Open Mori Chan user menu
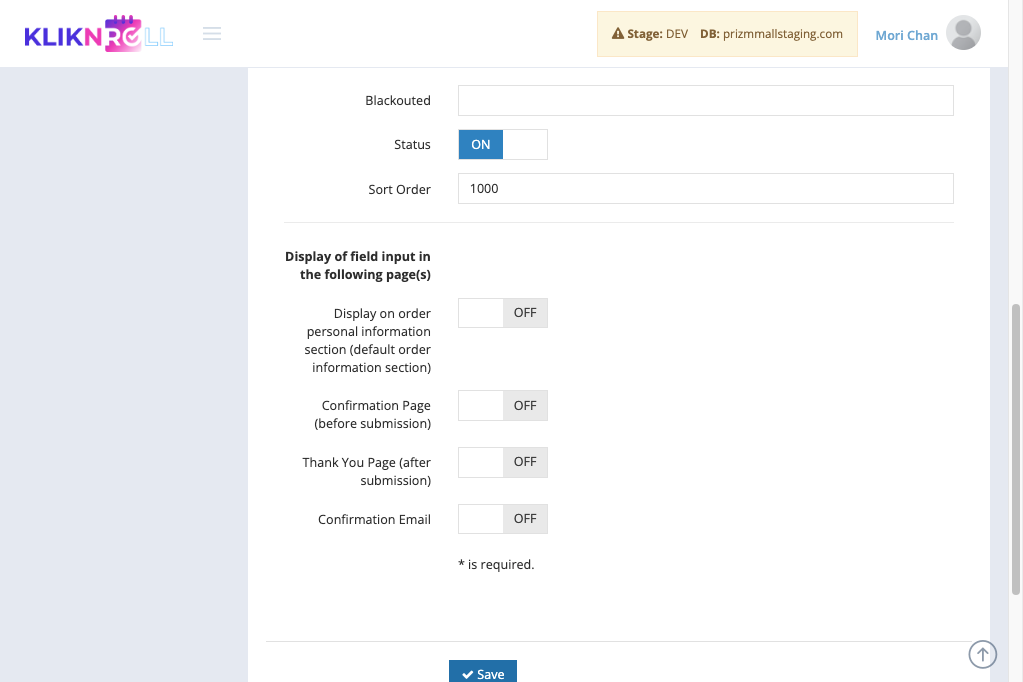Screen dimensions: 1023x682 point(906,35)
